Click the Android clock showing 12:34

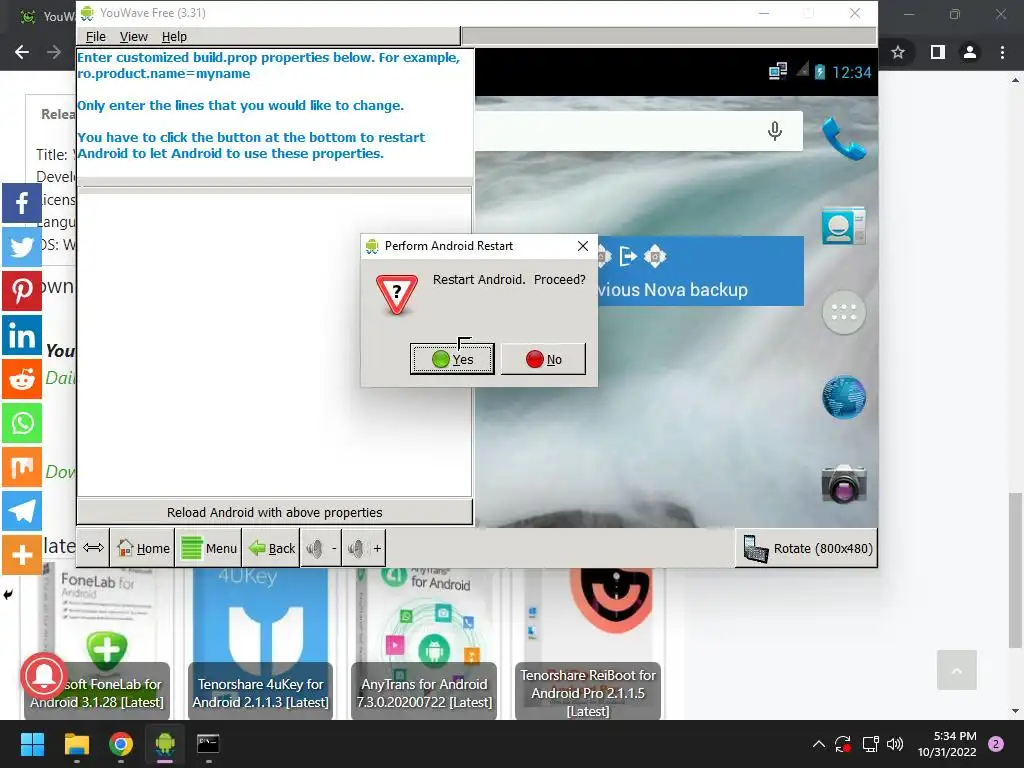[x=852, y=72]
